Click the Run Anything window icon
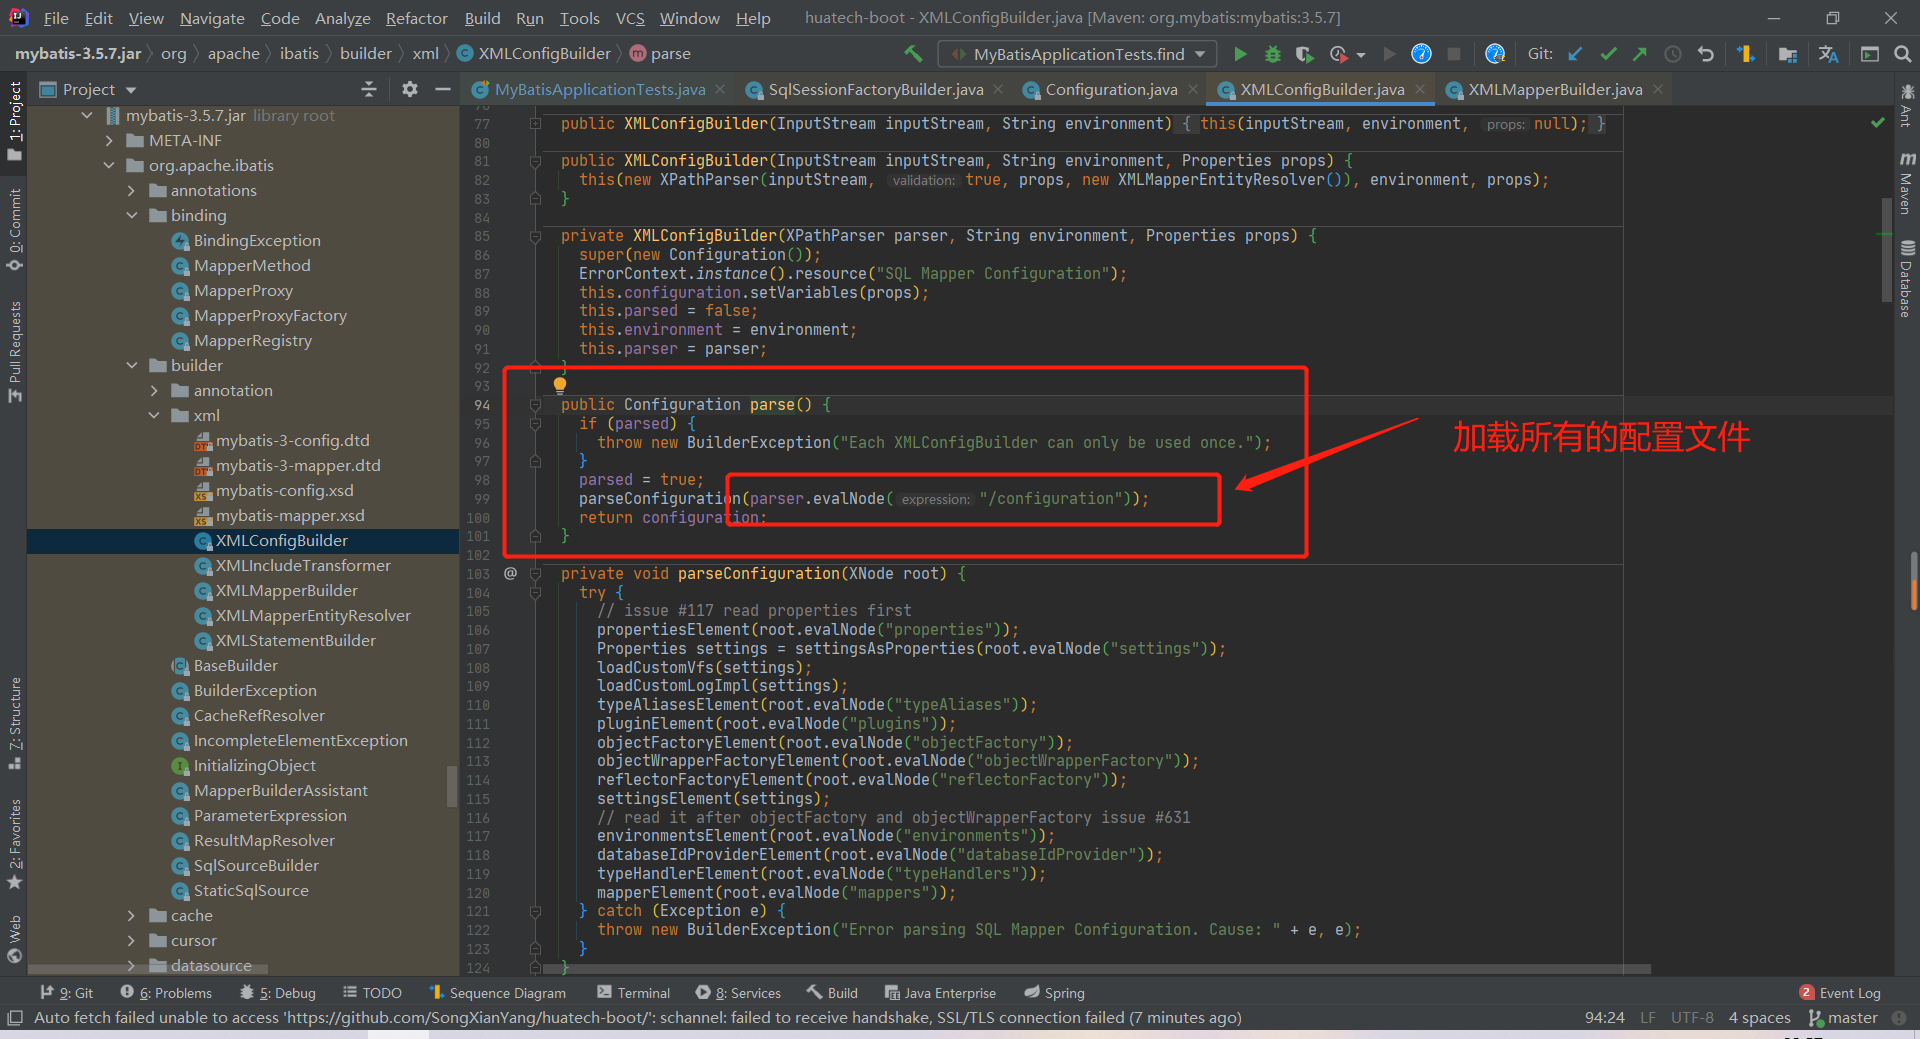Image resolution: width=1920 pixels, height=1039 pixels. point(1870,54)
